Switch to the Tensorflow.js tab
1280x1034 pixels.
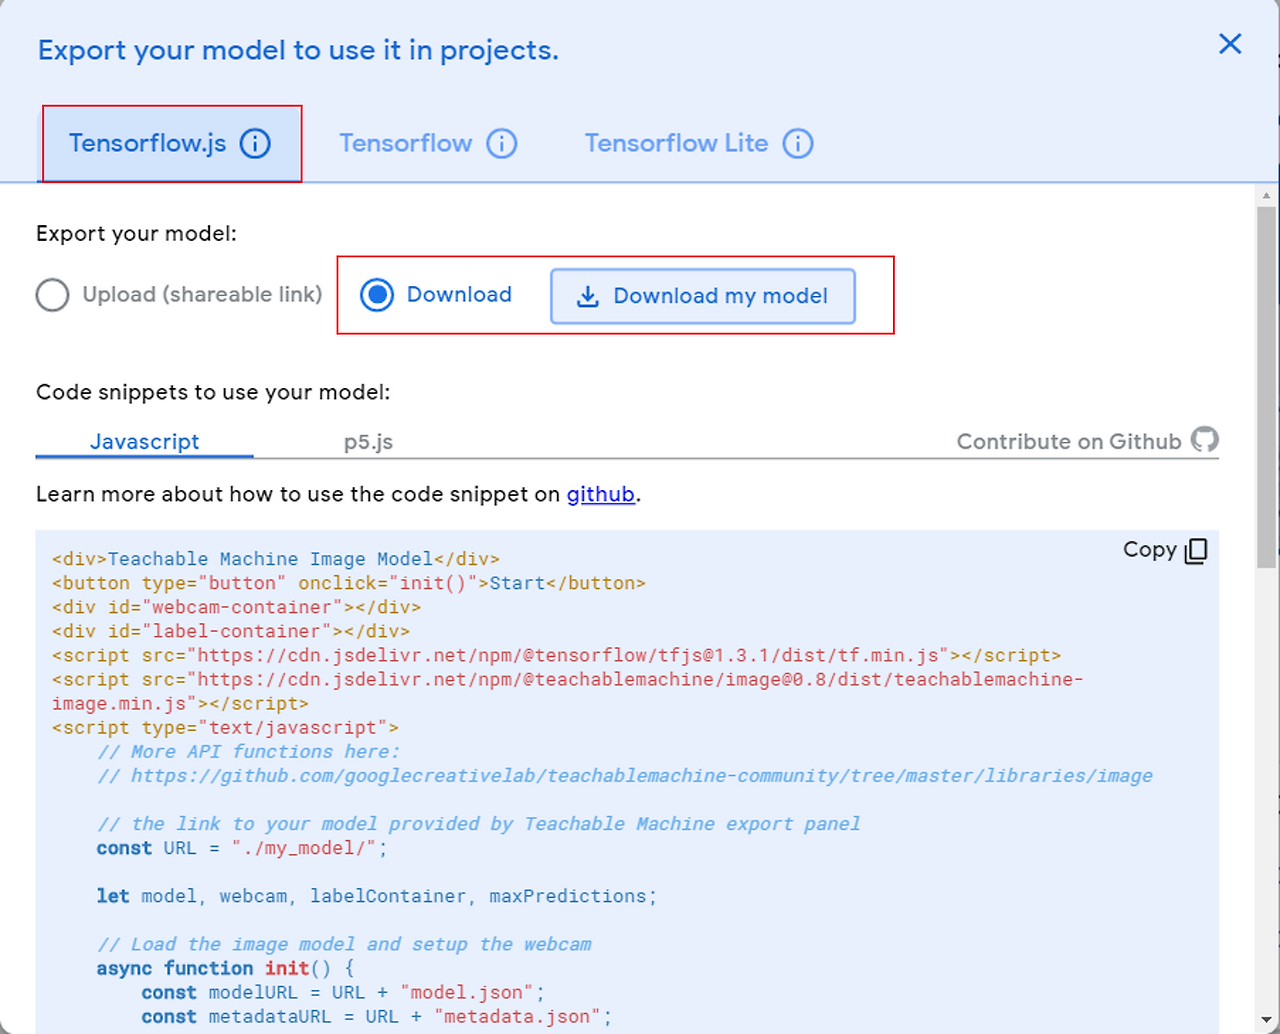[171, 144]
